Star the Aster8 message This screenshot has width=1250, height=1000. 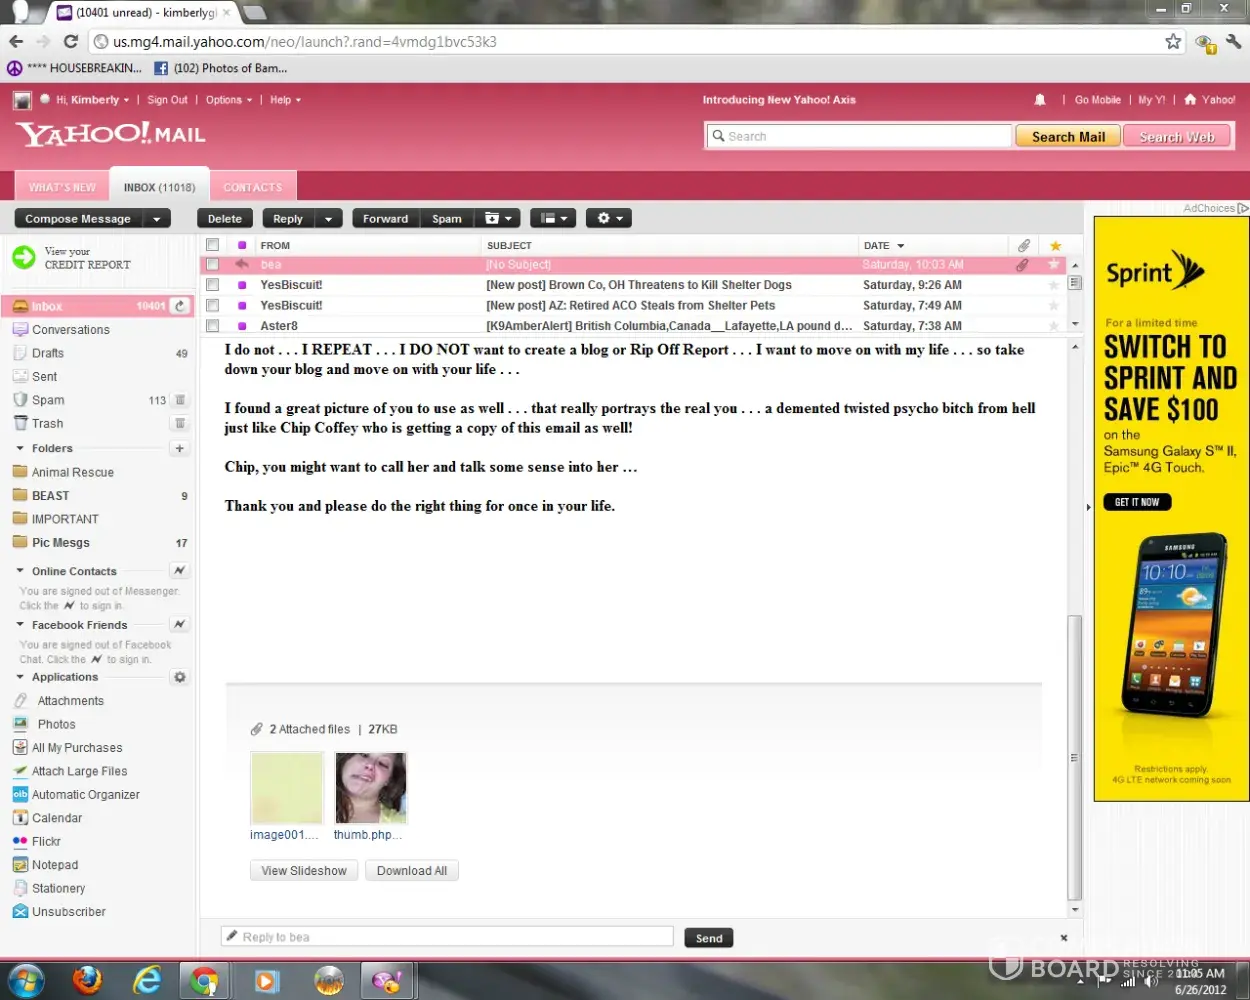[x=1053, y=326]
